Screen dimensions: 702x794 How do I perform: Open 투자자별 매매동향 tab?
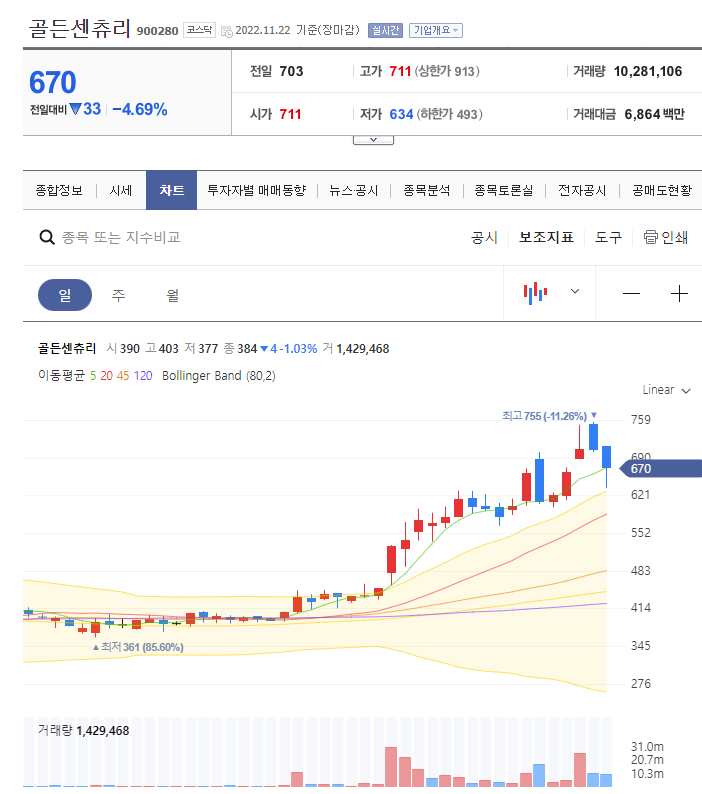coord(257,190)
